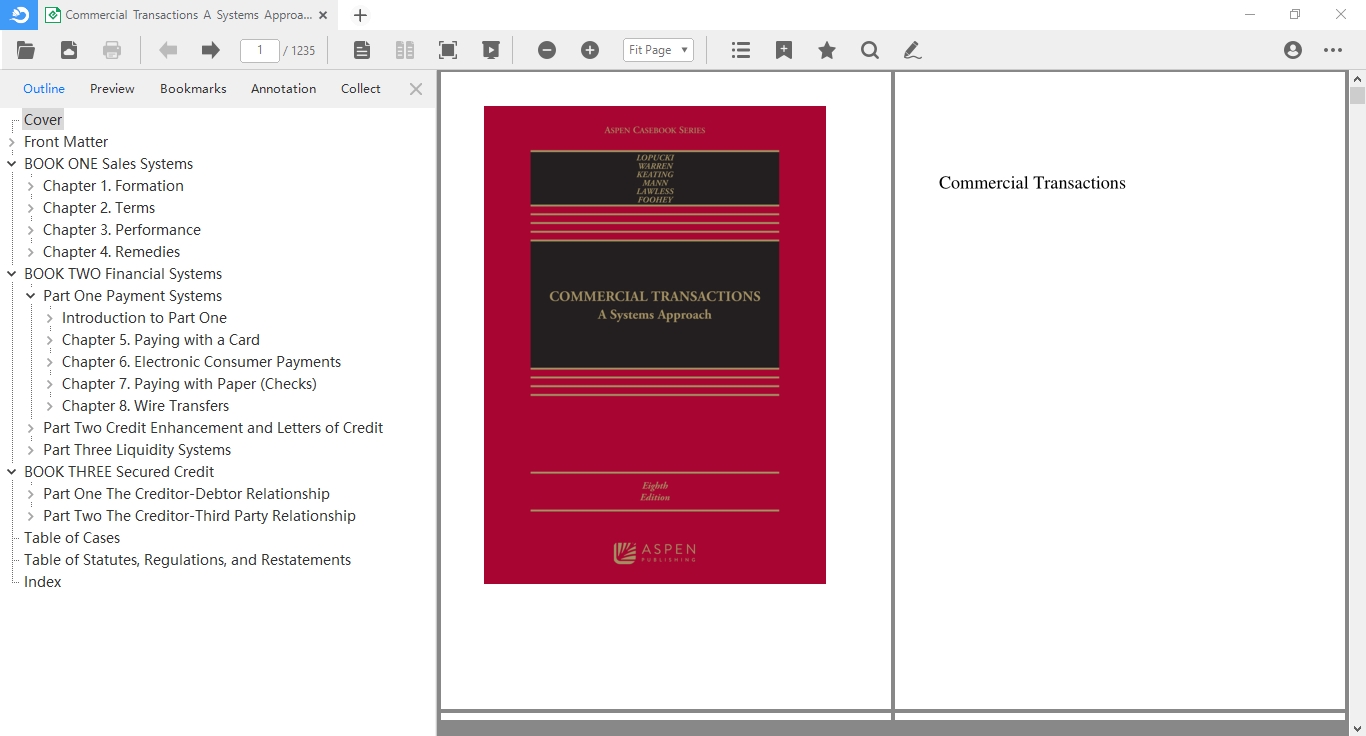The width and height of the screenshot is (1366, 736).
Task: Go to next page with right arrow
Action: [x=210, y=50]
